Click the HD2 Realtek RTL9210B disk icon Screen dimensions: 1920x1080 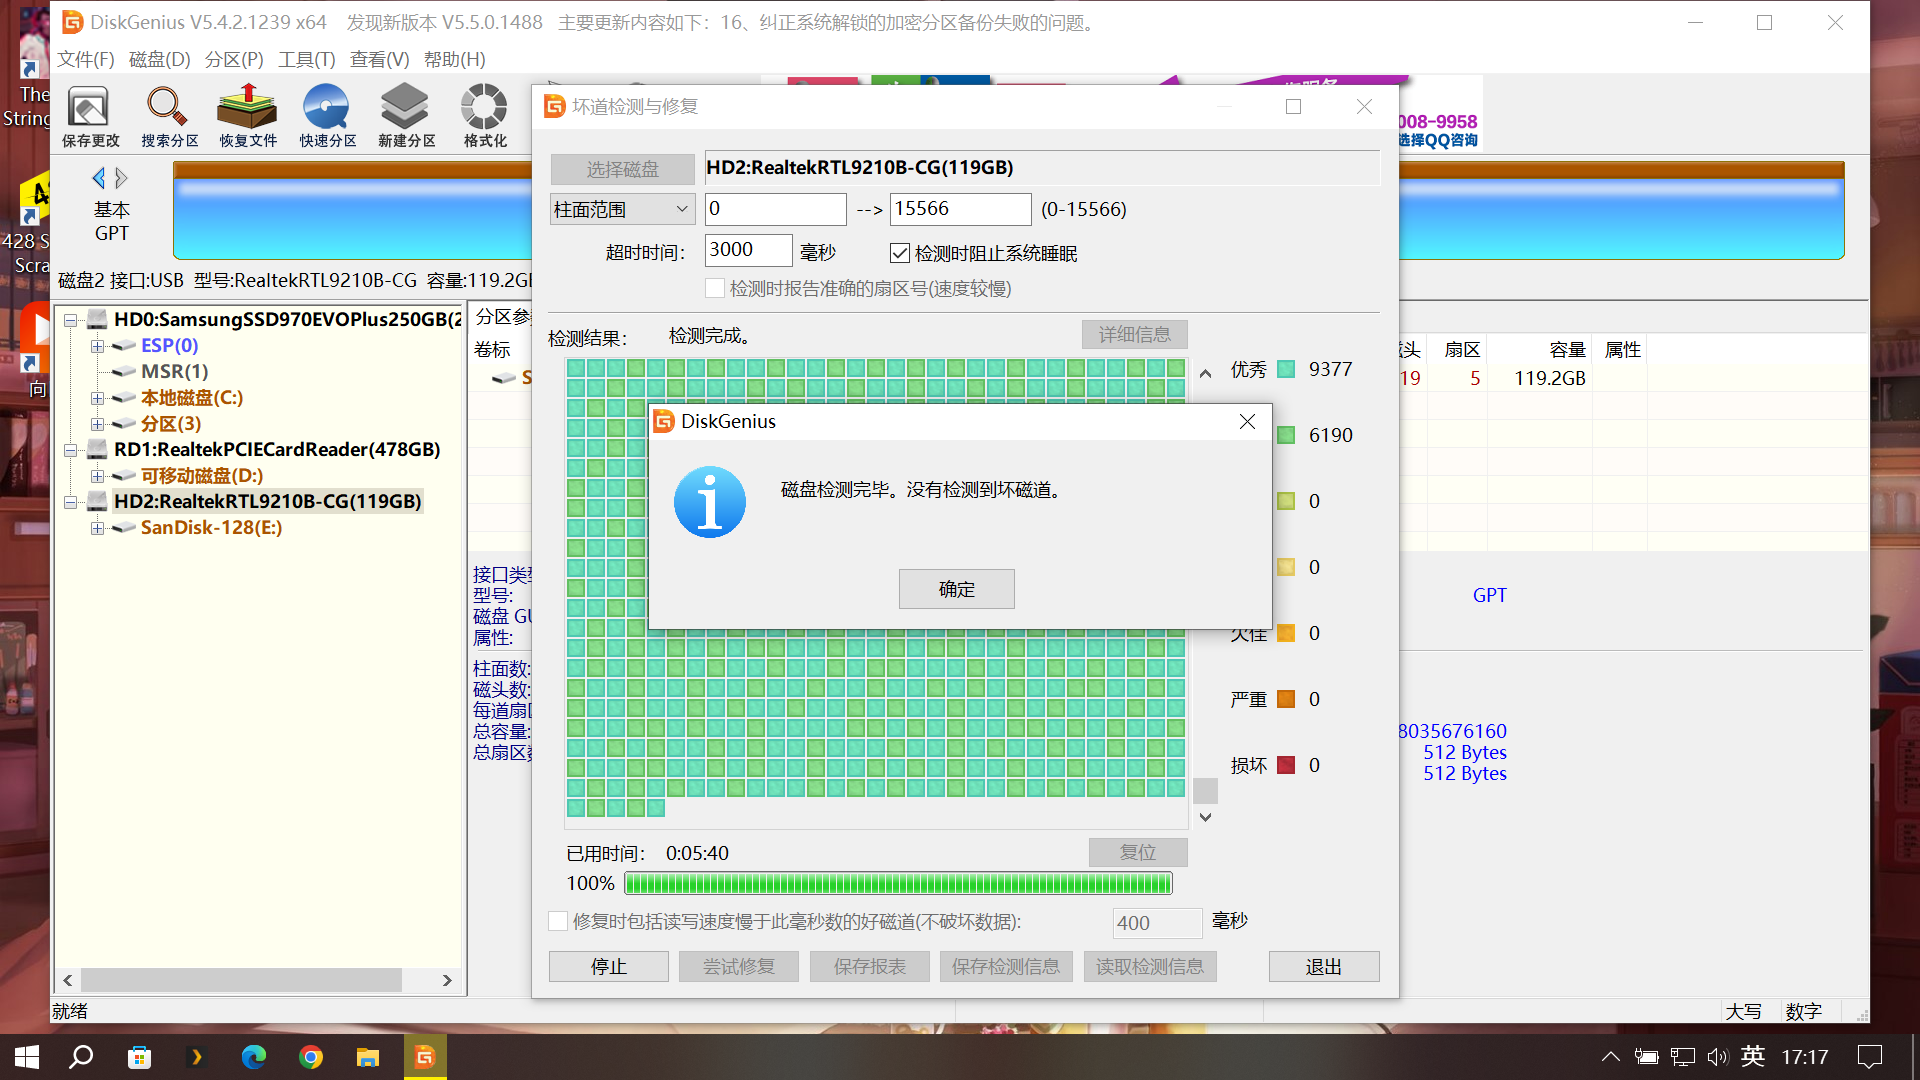click(97, 502)
